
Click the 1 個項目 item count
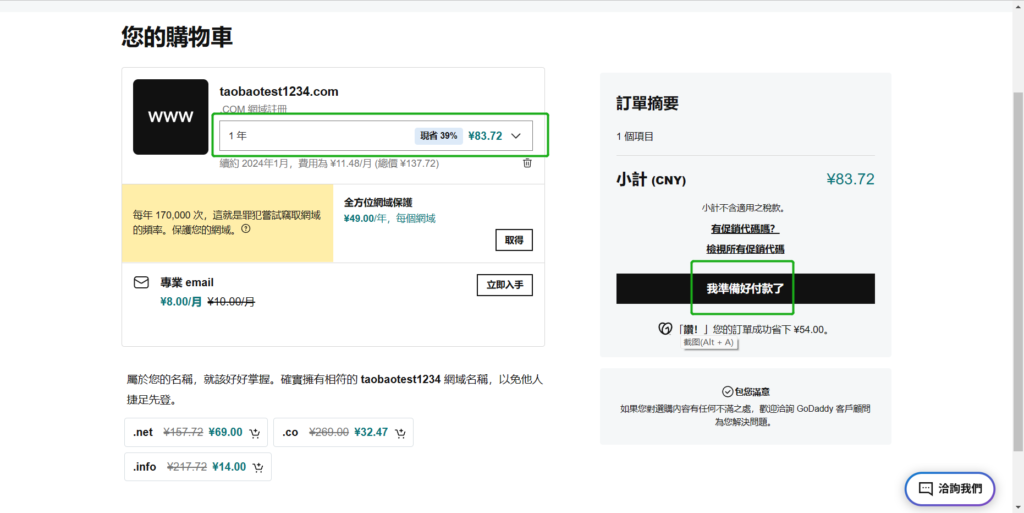635,136
